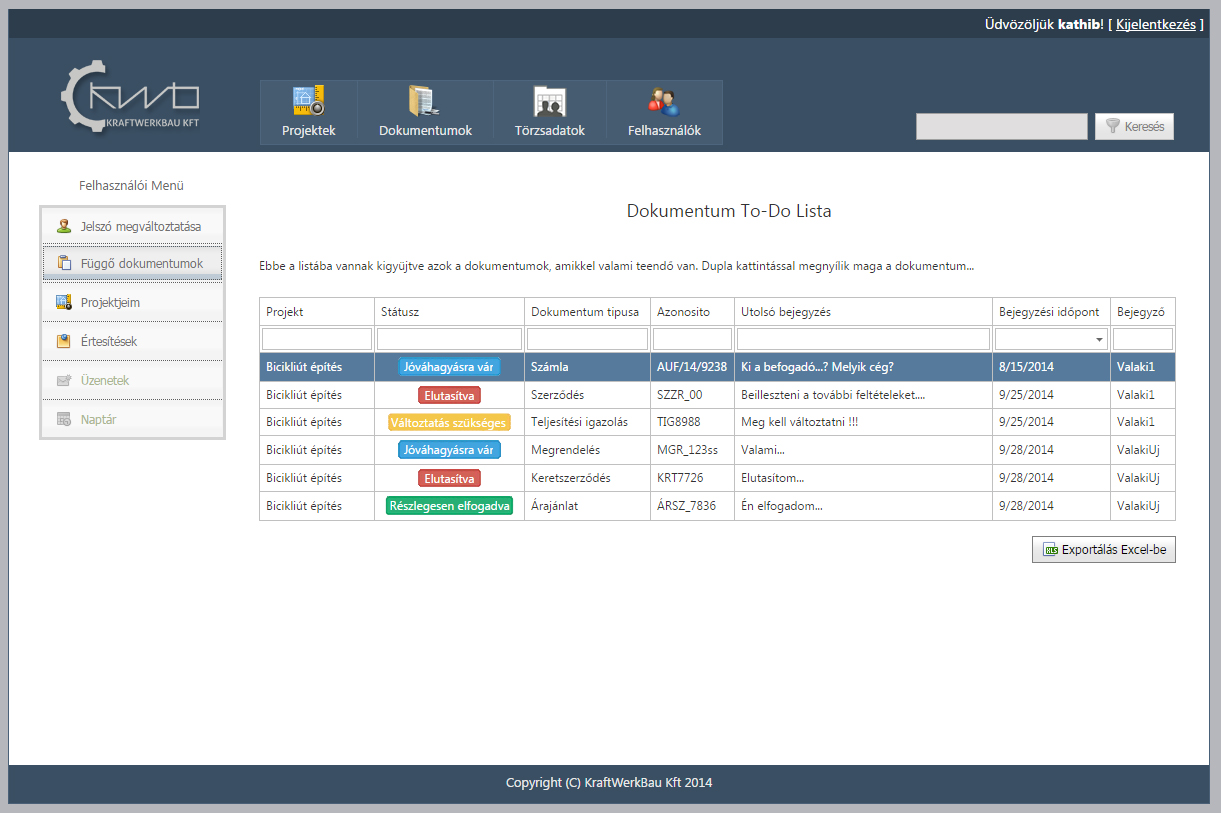Open Projektjeim from the sidebar
Image resolution: width=1221 pixels, height=813 pixels.
(x=132, y=302)
